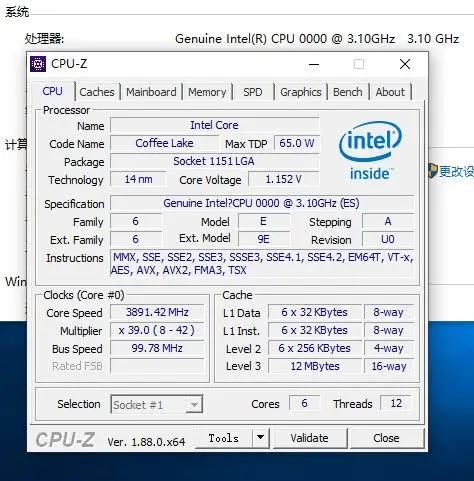Click the Tools button
The width and height of the screenshot is (474, 481).
[x=224, y=438]
